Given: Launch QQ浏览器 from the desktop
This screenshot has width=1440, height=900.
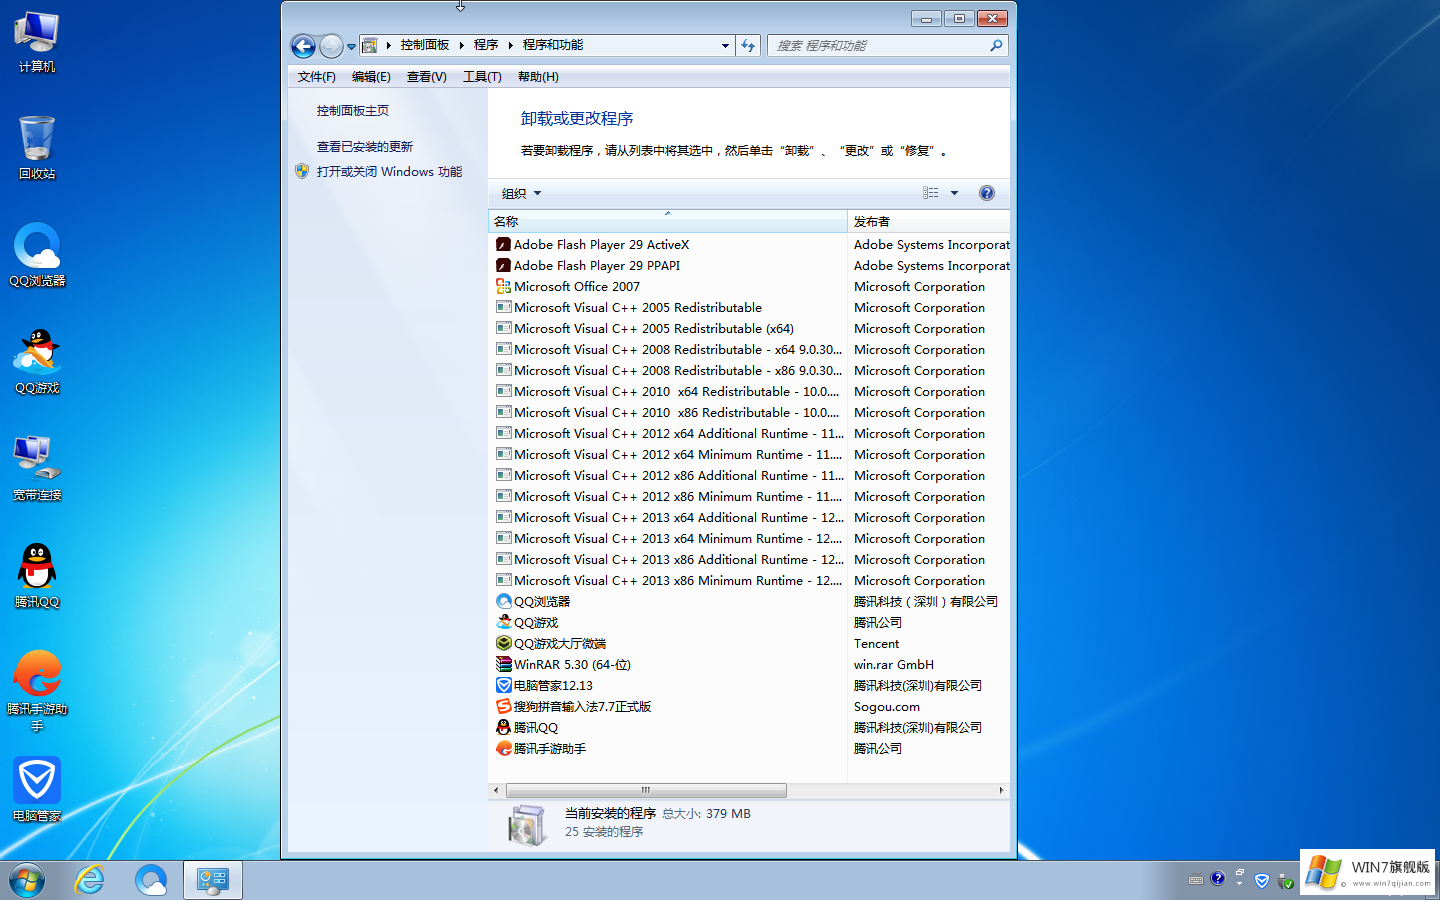Looking at the screenshot, I should click(37, 255).
